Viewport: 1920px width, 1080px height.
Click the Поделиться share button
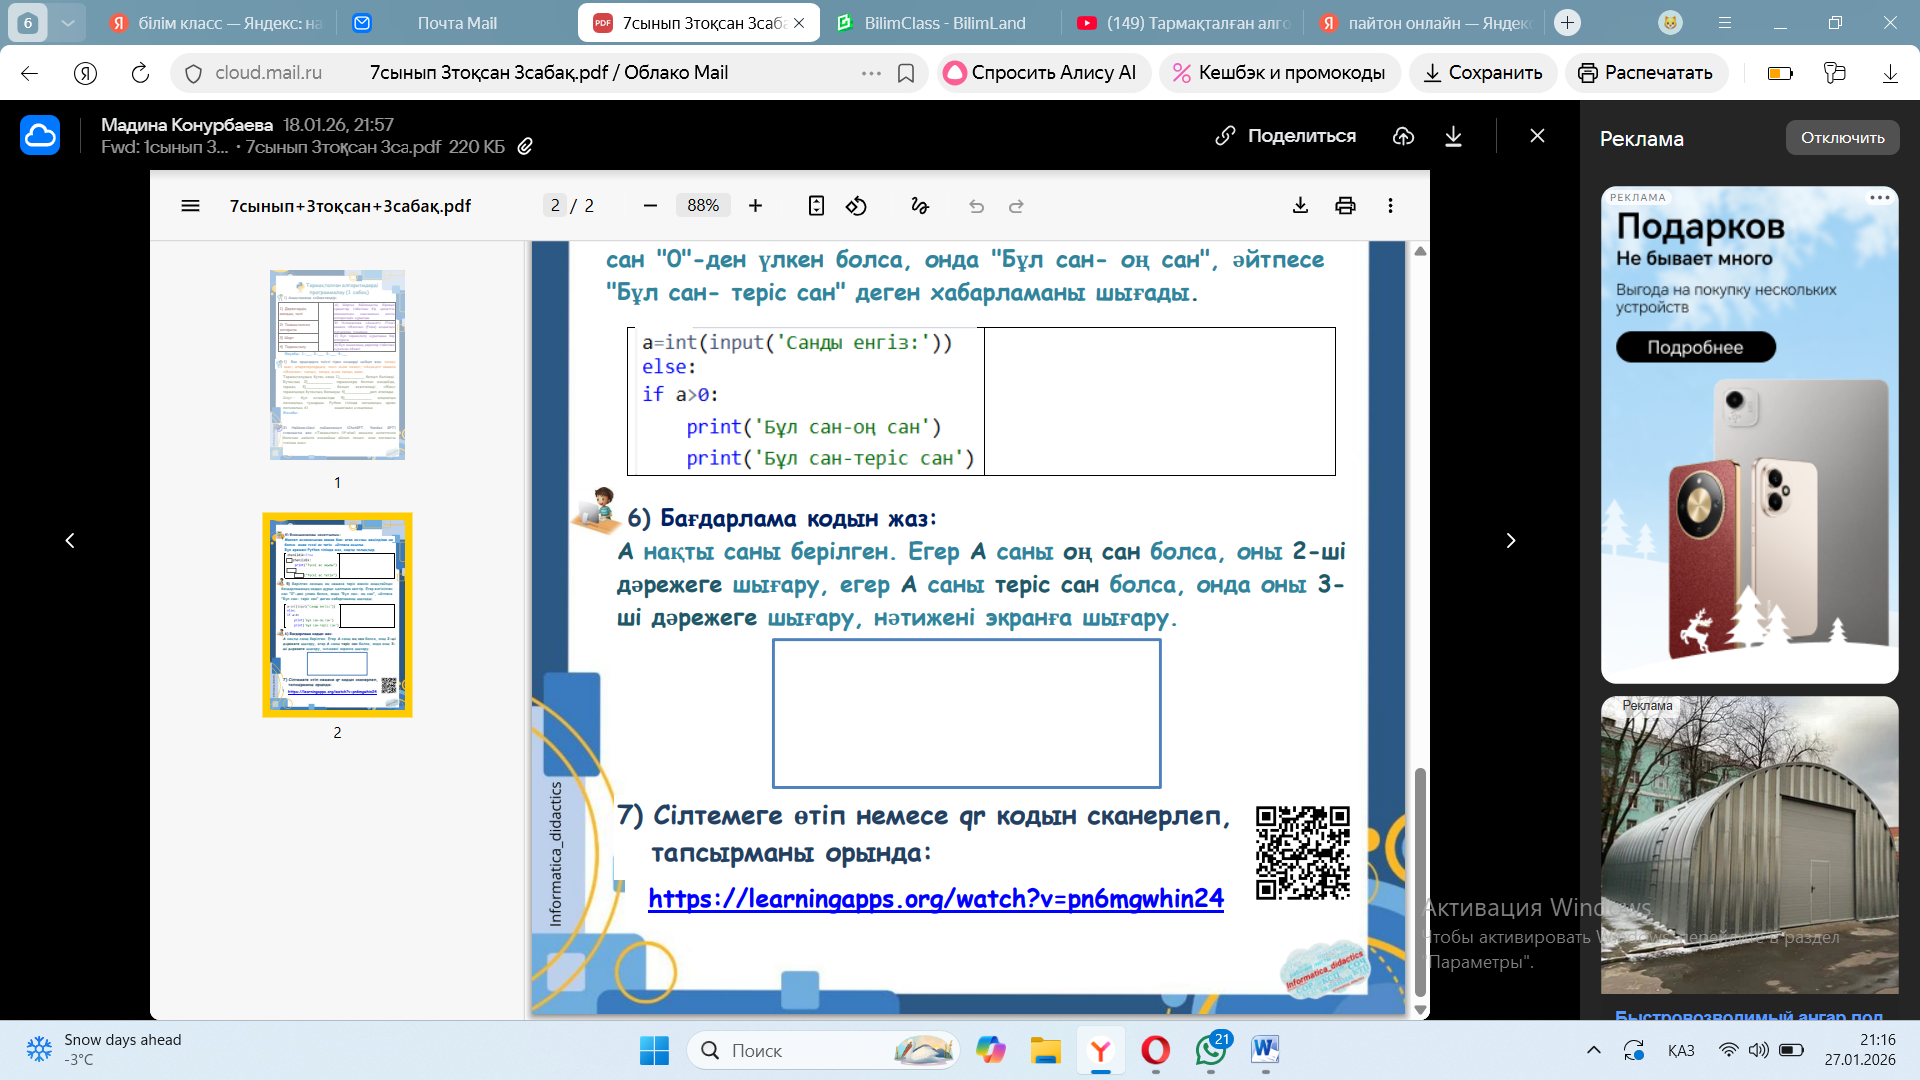(x=1286, y=136)
